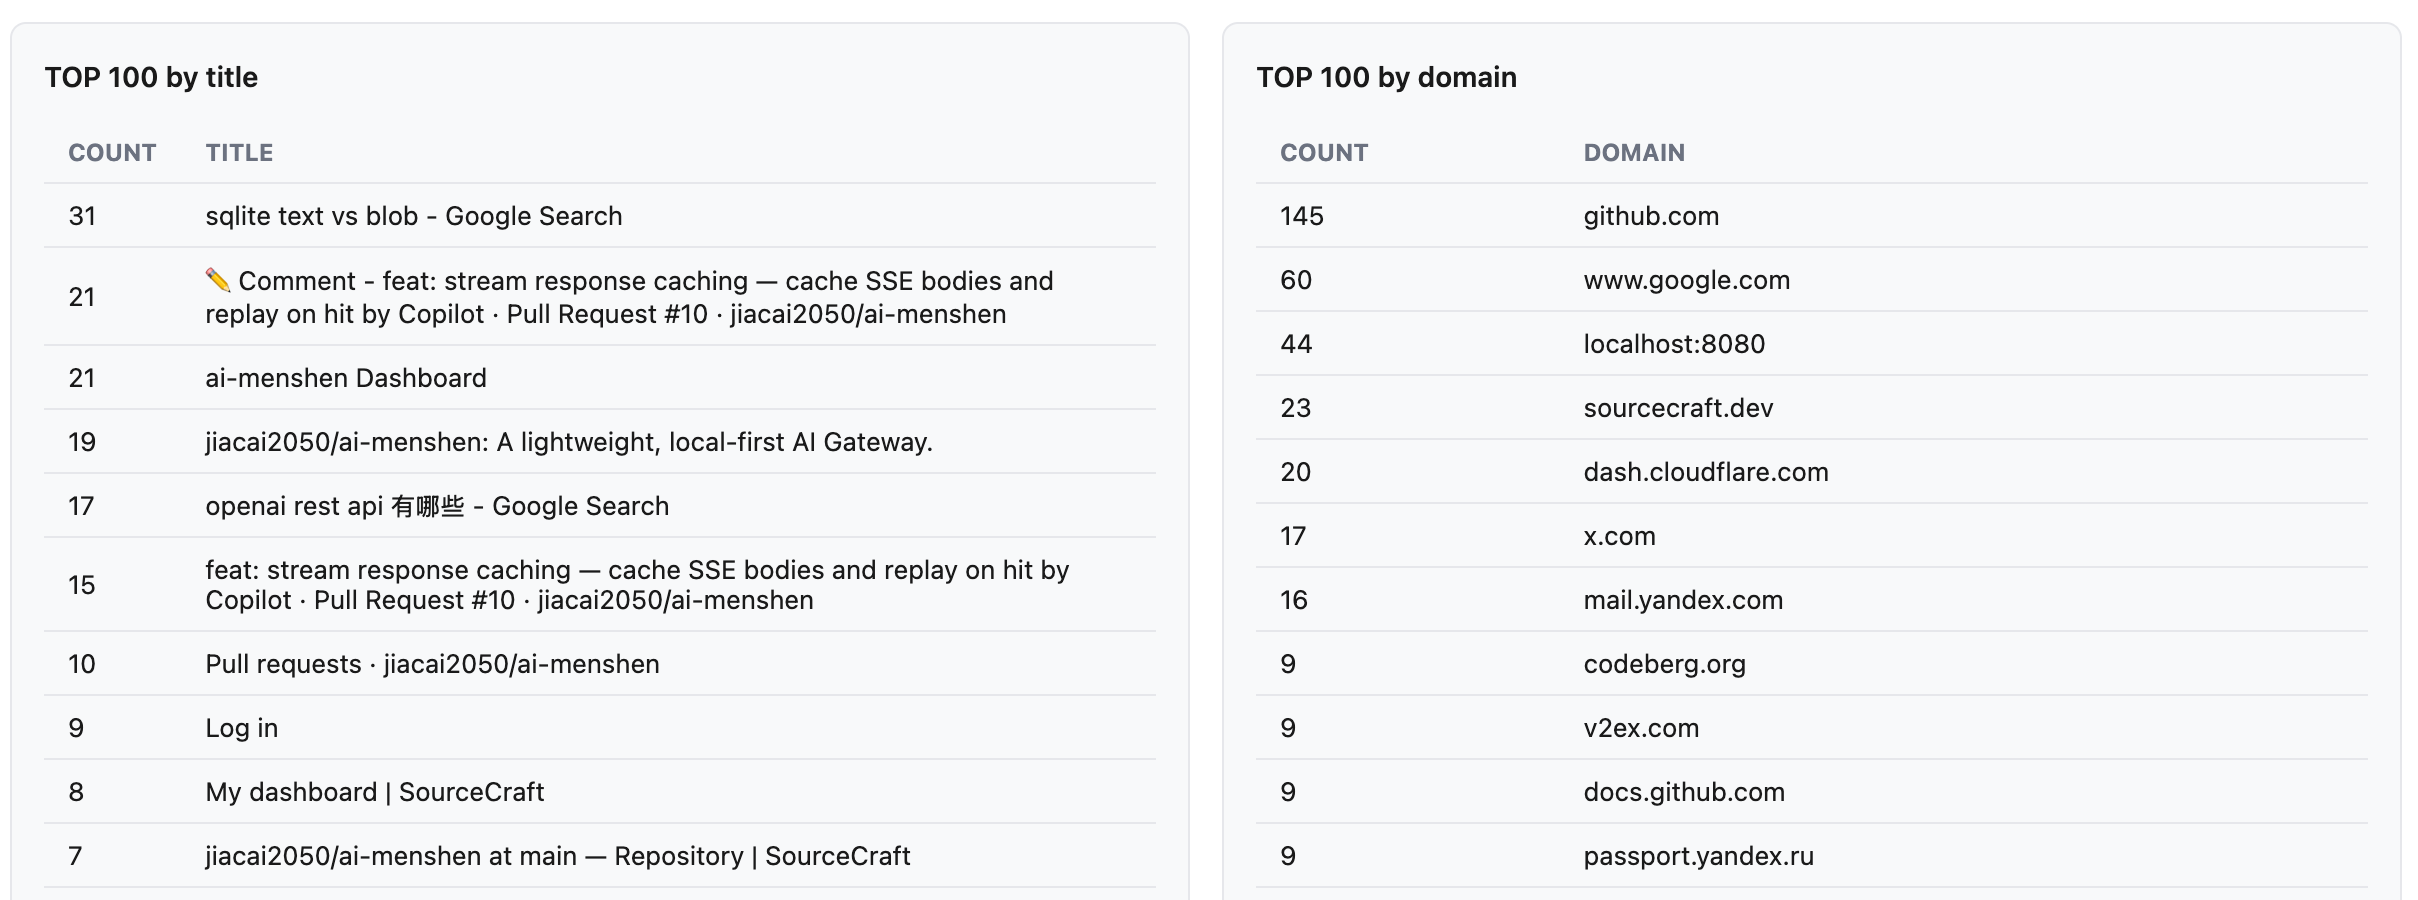Click count 9 beside the Log in row
Viewport: 2418px width, 900px height.
click(76, 728)
